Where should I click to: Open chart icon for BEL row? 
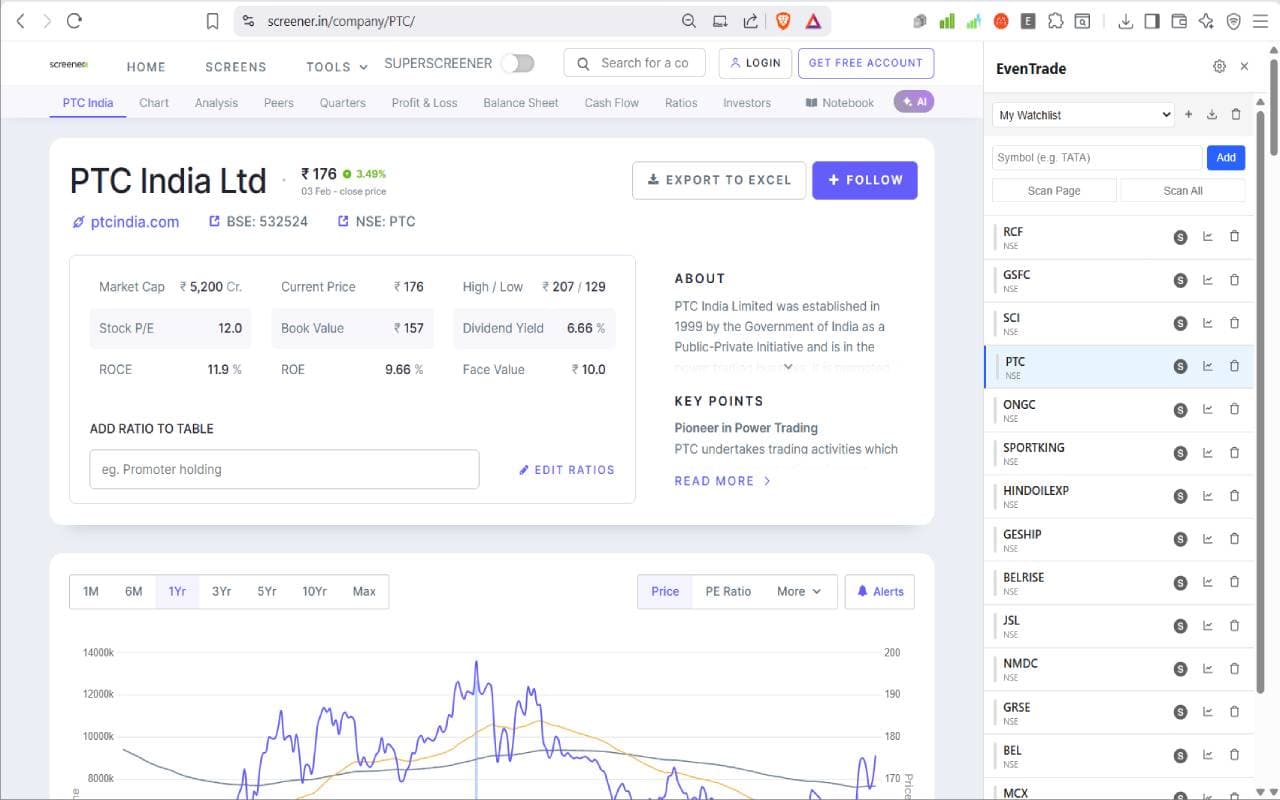click(1207, 756)
